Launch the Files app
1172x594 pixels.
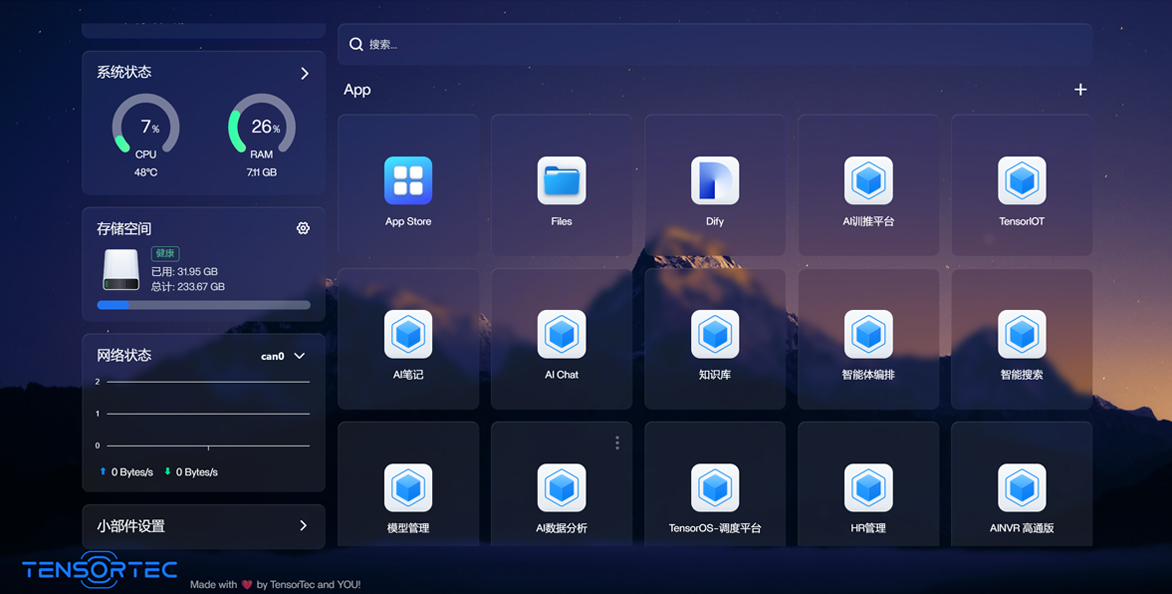561,181
